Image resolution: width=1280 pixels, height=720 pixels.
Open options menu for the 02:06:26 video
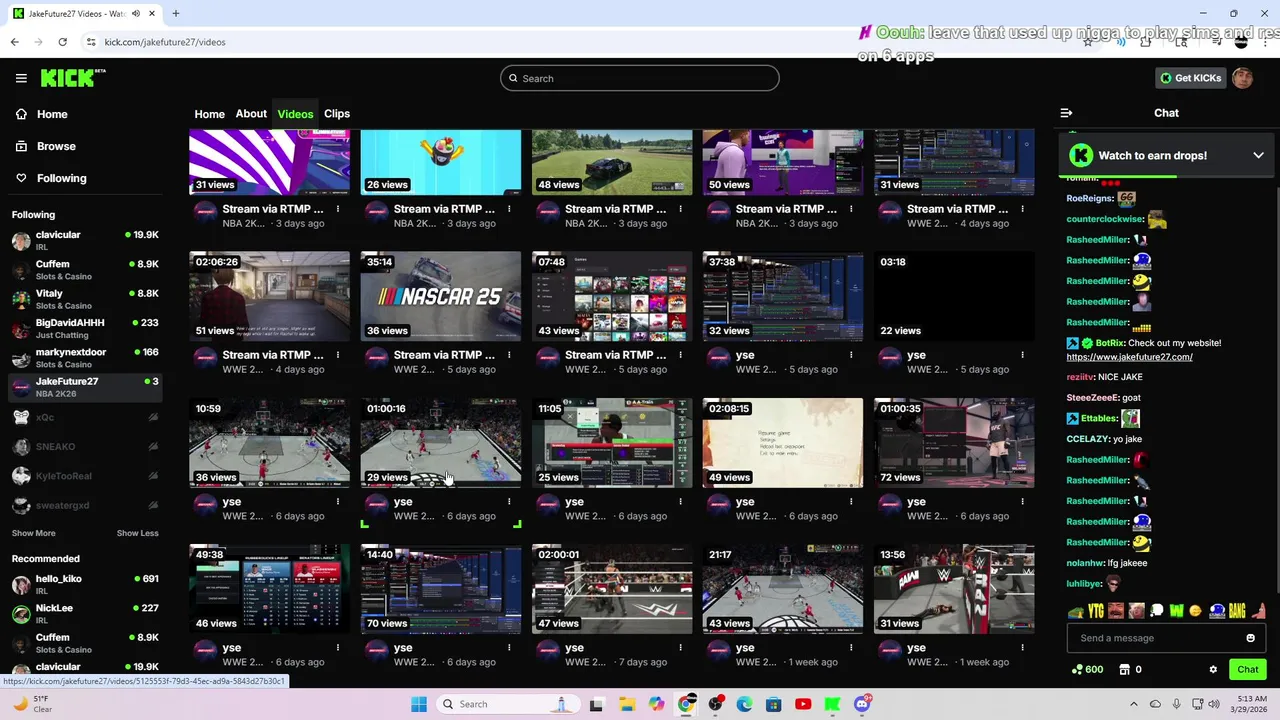[338, 355]
